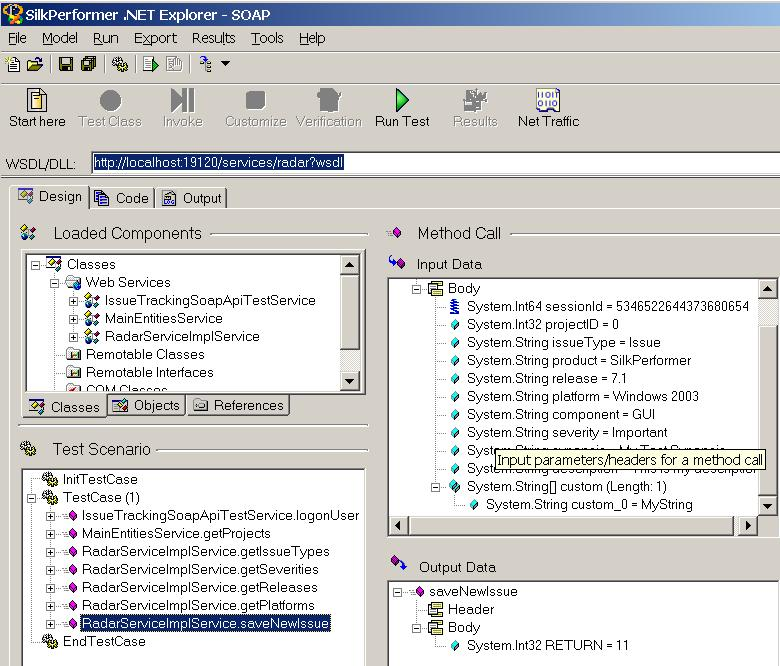This screenshot has width=780, height=666.
Task: Select System.Int32 RETURN = 11 value
Action: click(547, 646)
